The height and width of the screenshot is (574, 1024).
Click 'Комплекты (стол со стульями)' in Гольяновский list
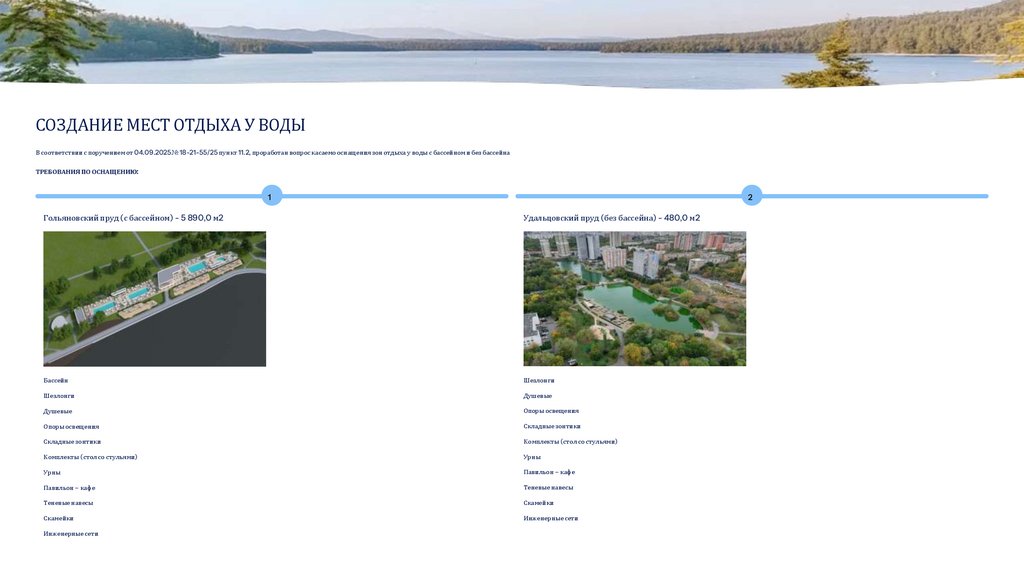click(x=90, y=457)
